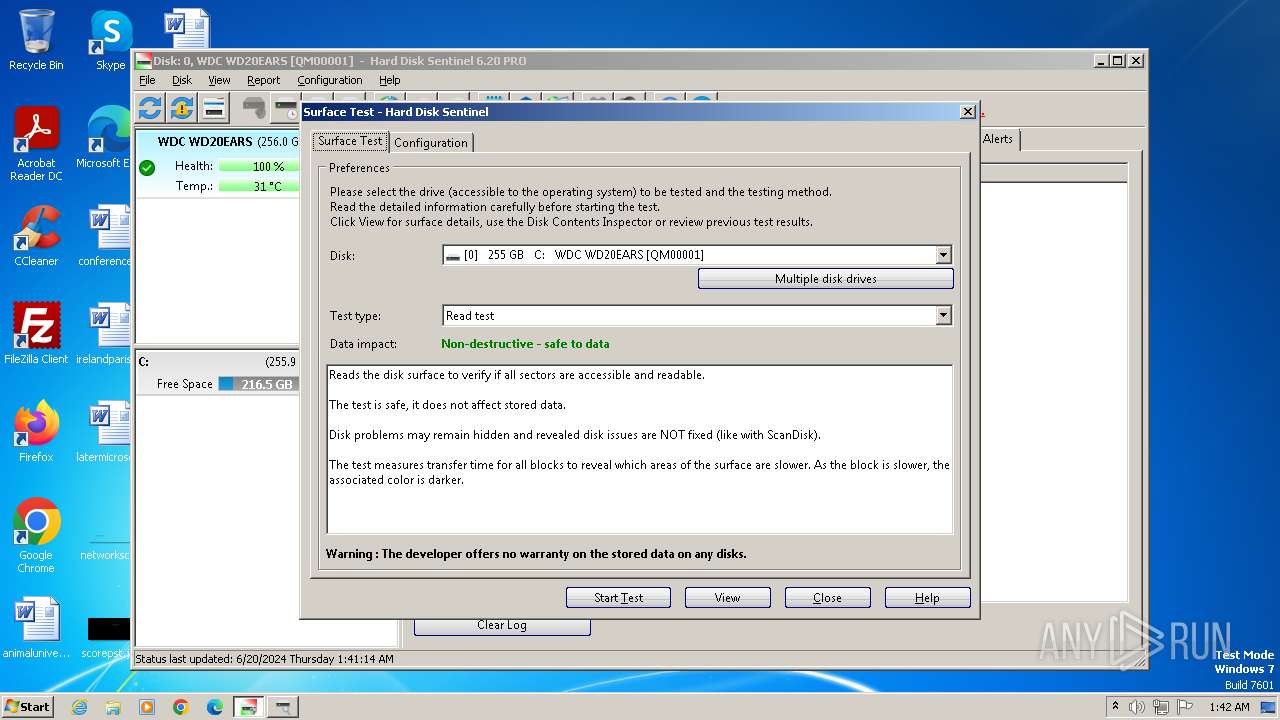1280x720 pixels.
Task: Switch to Surface Test taskbar item
Action: [x=283, y=707]
